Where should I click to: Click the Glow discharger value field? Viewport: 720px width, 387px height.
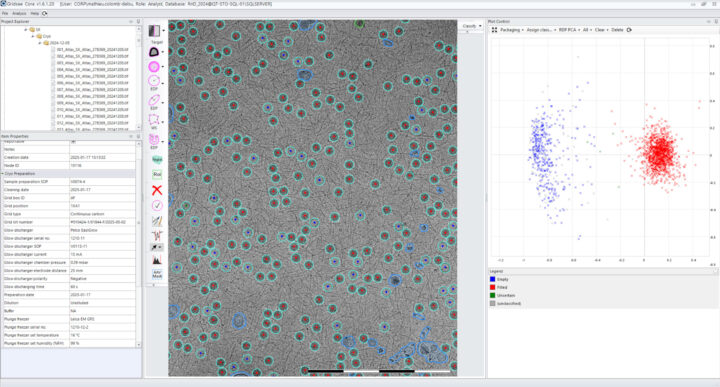click(102, 230)
